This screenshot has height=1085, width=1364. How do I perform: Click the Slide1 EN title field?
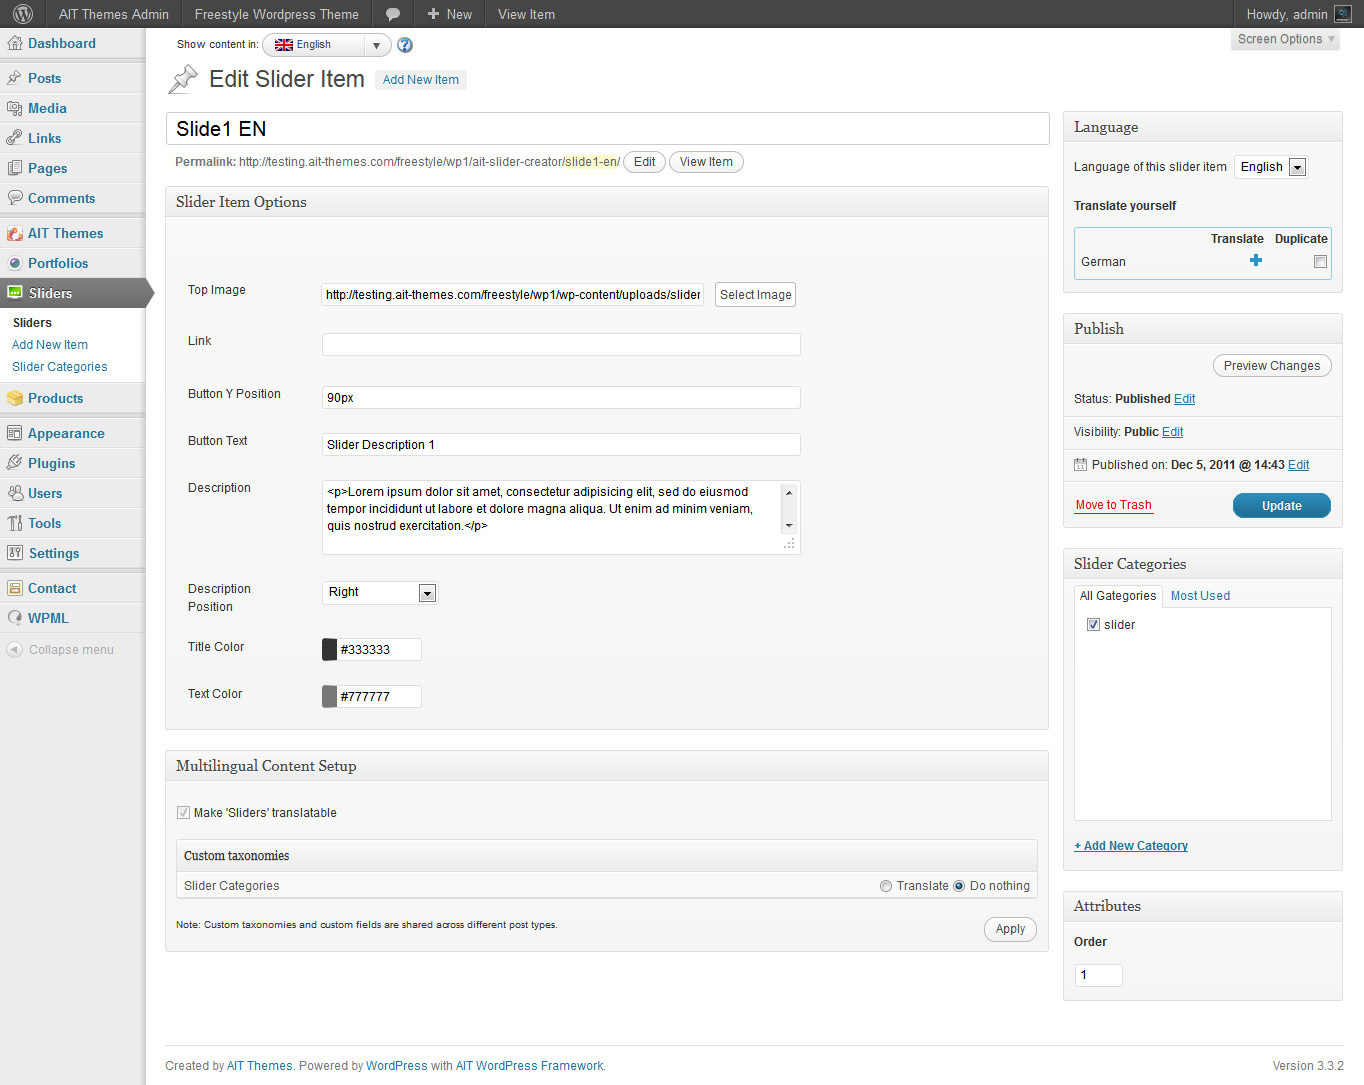(x=607, y=129)
